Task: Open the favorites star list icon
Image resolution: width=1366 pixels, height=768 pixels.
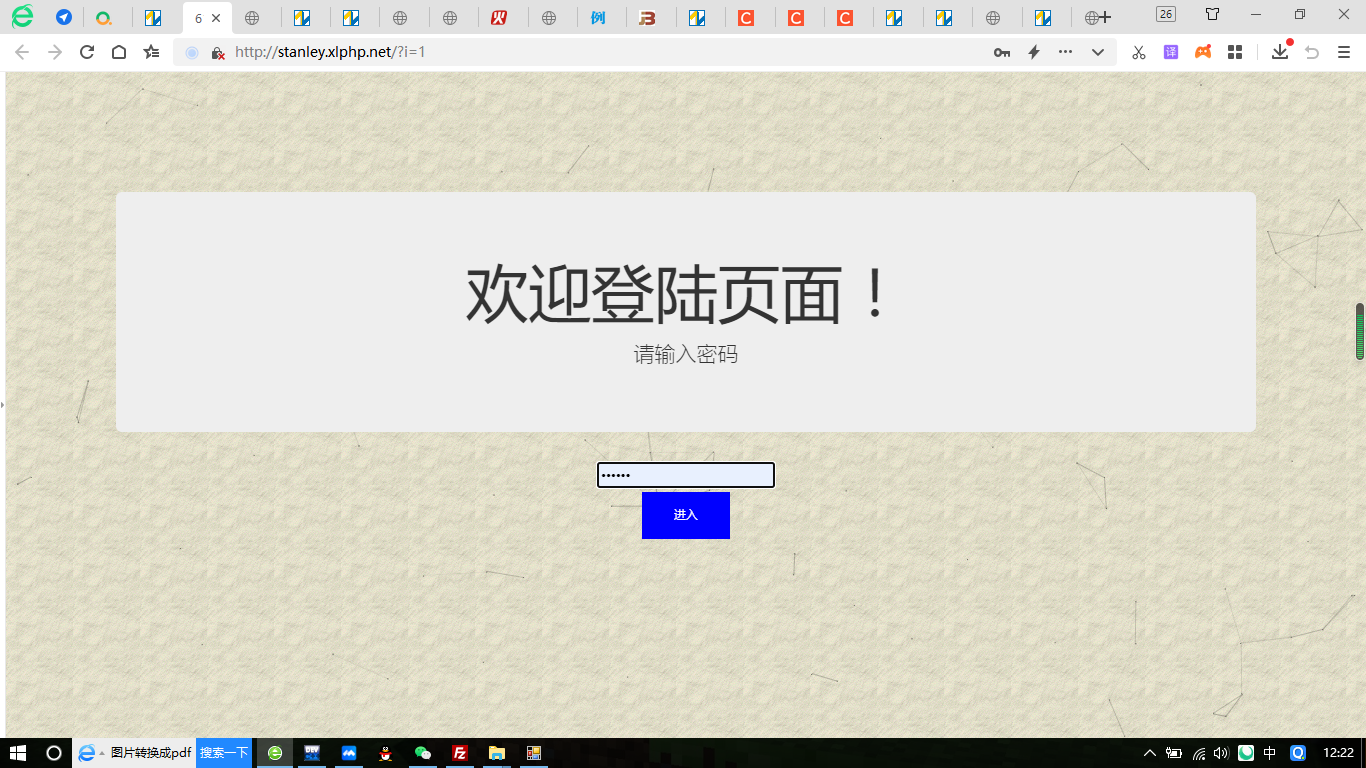Action: tap(151, 52)
